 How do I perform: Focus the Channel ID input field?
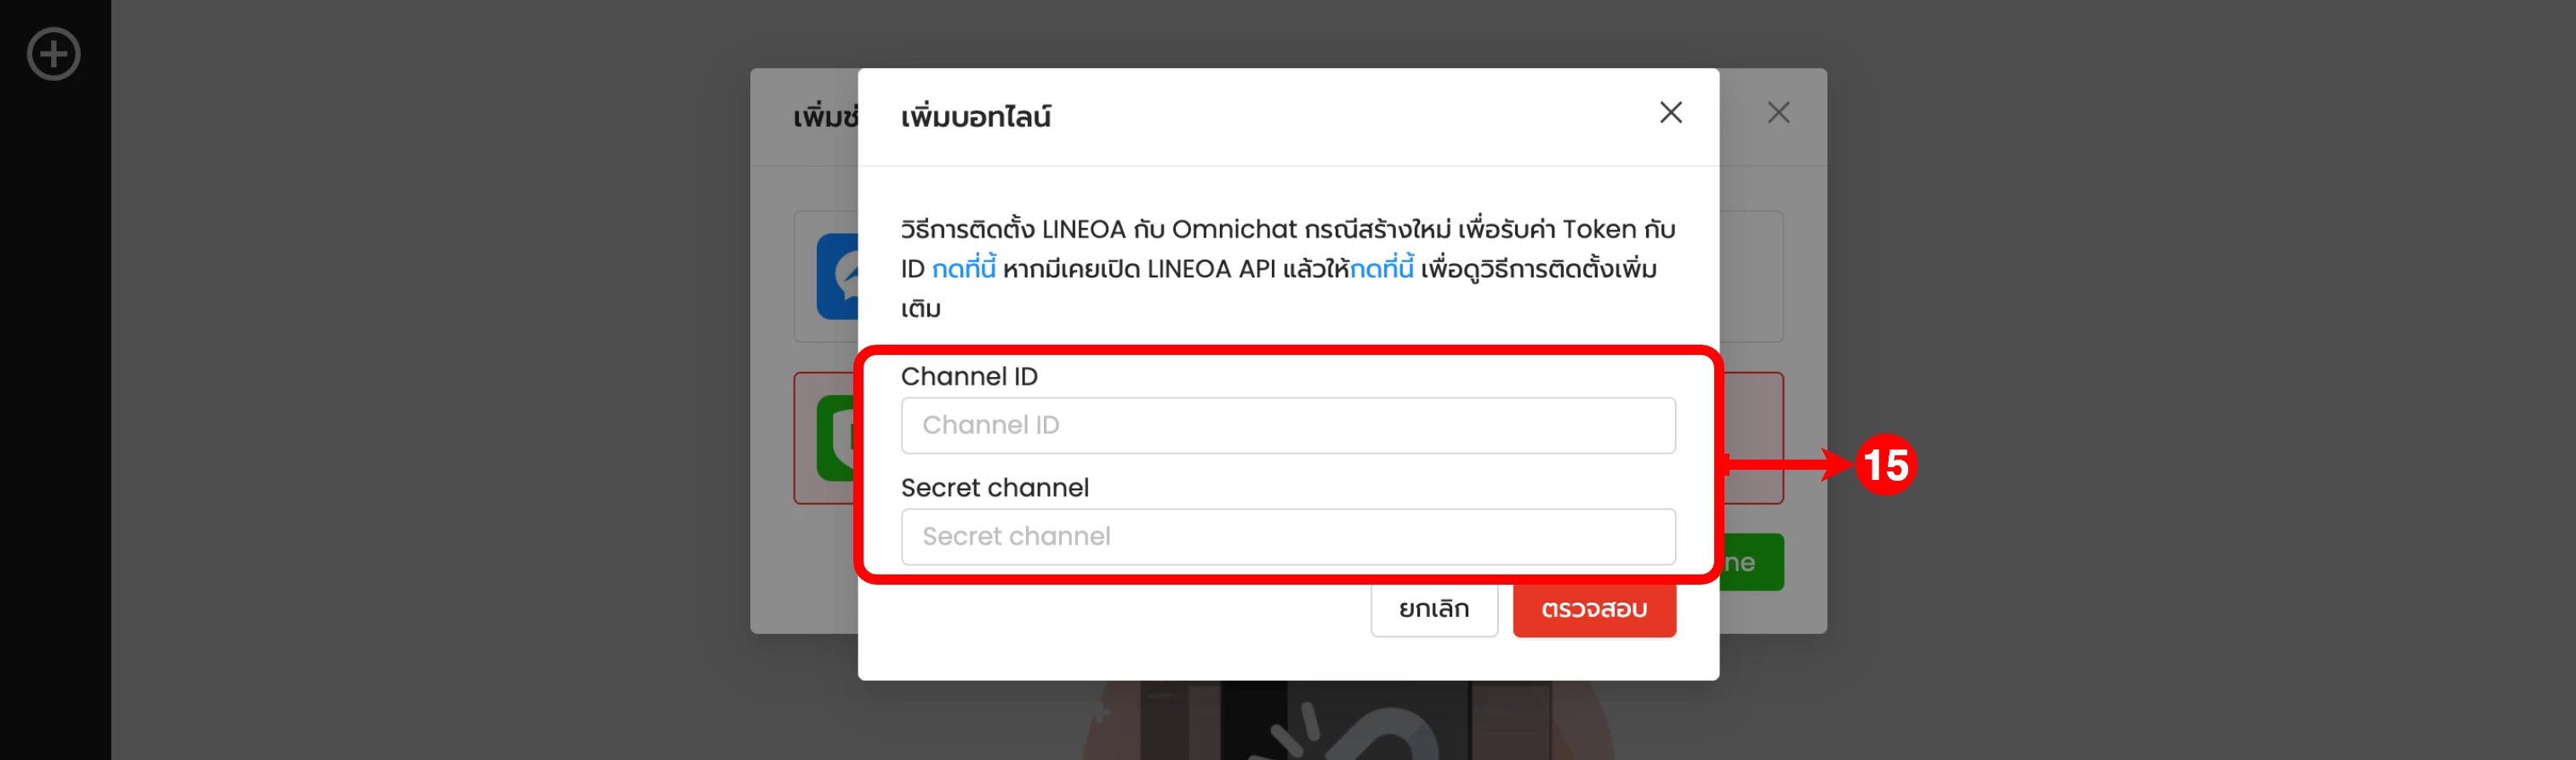click(1288, 425)
